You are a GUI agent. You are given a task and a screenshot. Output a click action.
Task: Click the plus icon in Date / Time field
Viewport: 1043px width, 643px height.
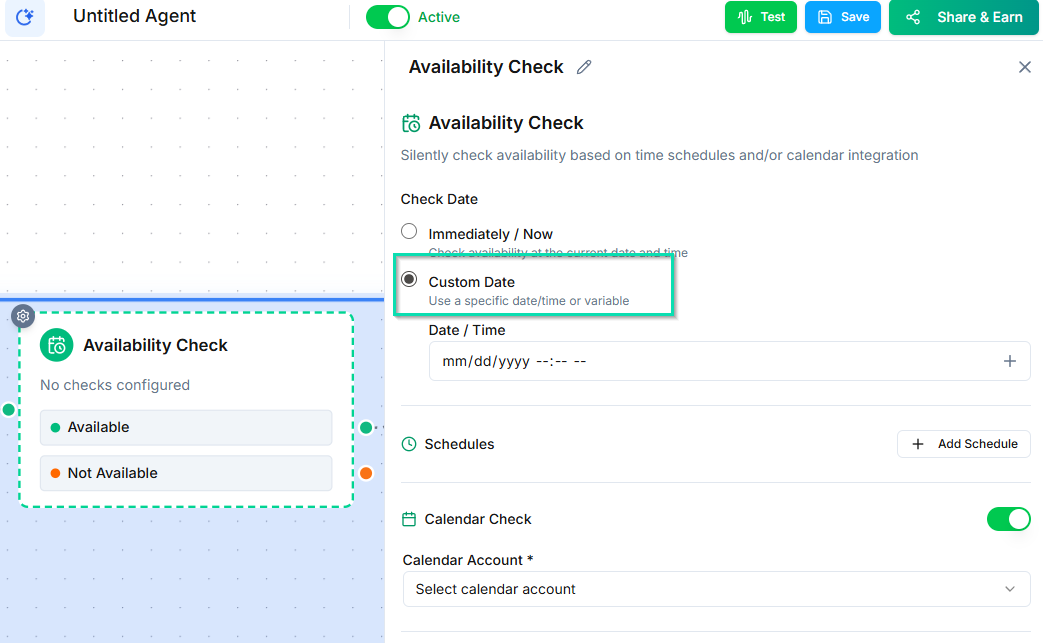(x=1009, y=361)
